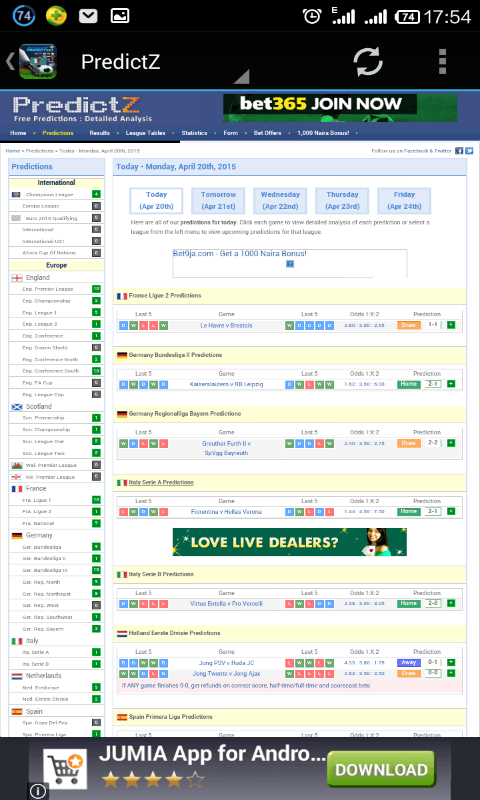Open the 1,000 Naira Bonus! navigation link

point(324,133)
